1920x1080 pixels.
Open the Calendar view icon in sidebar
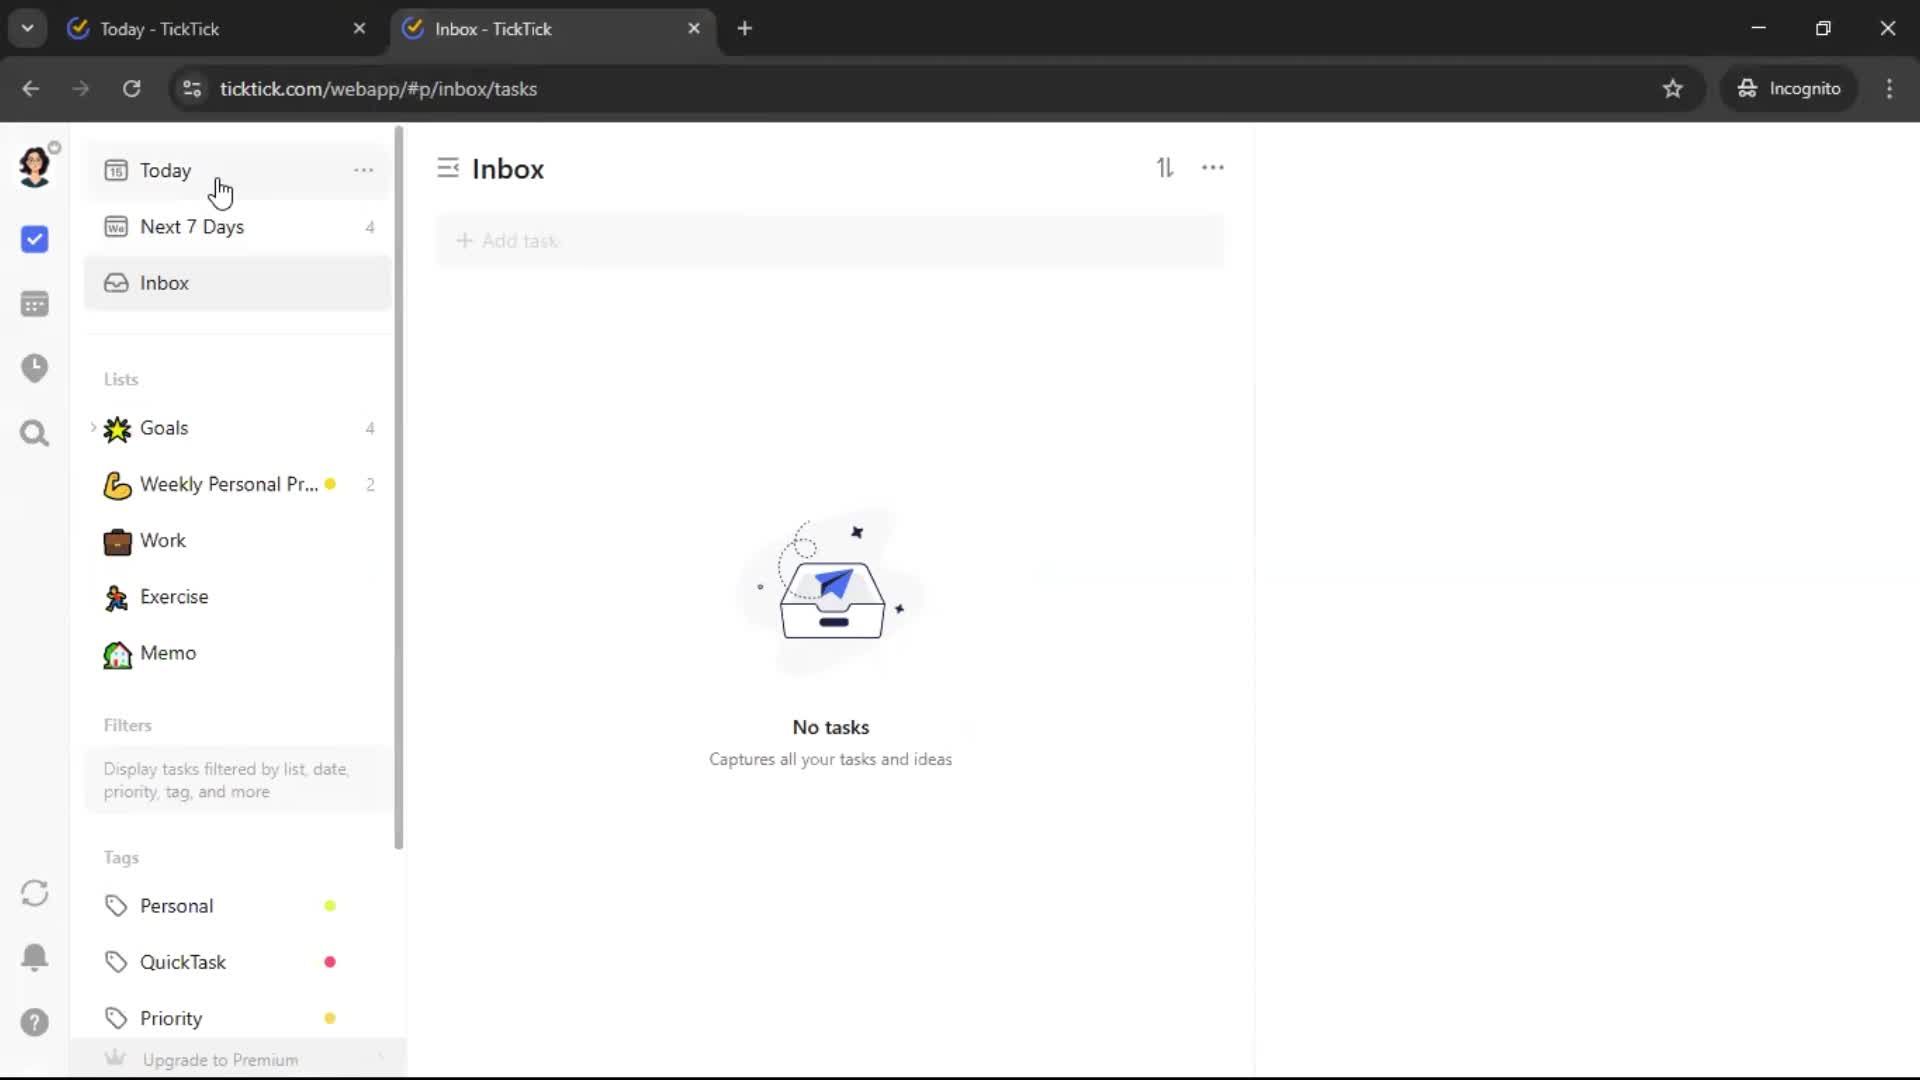click(34, 304)
